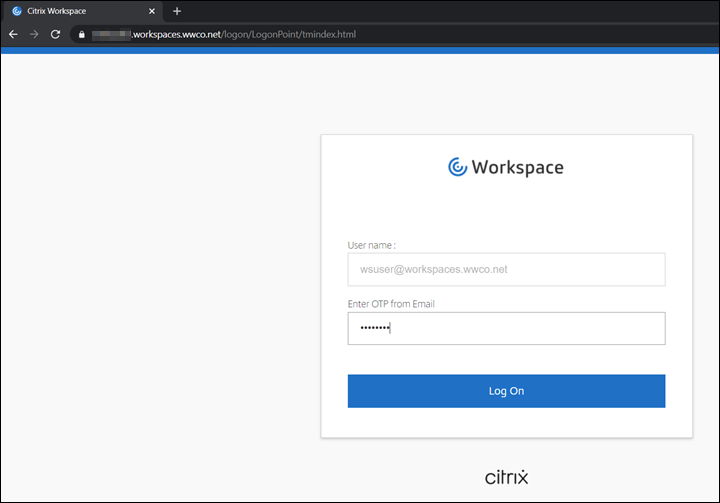
Task: Click the 'Workspace' heading text
Action: click(518, 168)
